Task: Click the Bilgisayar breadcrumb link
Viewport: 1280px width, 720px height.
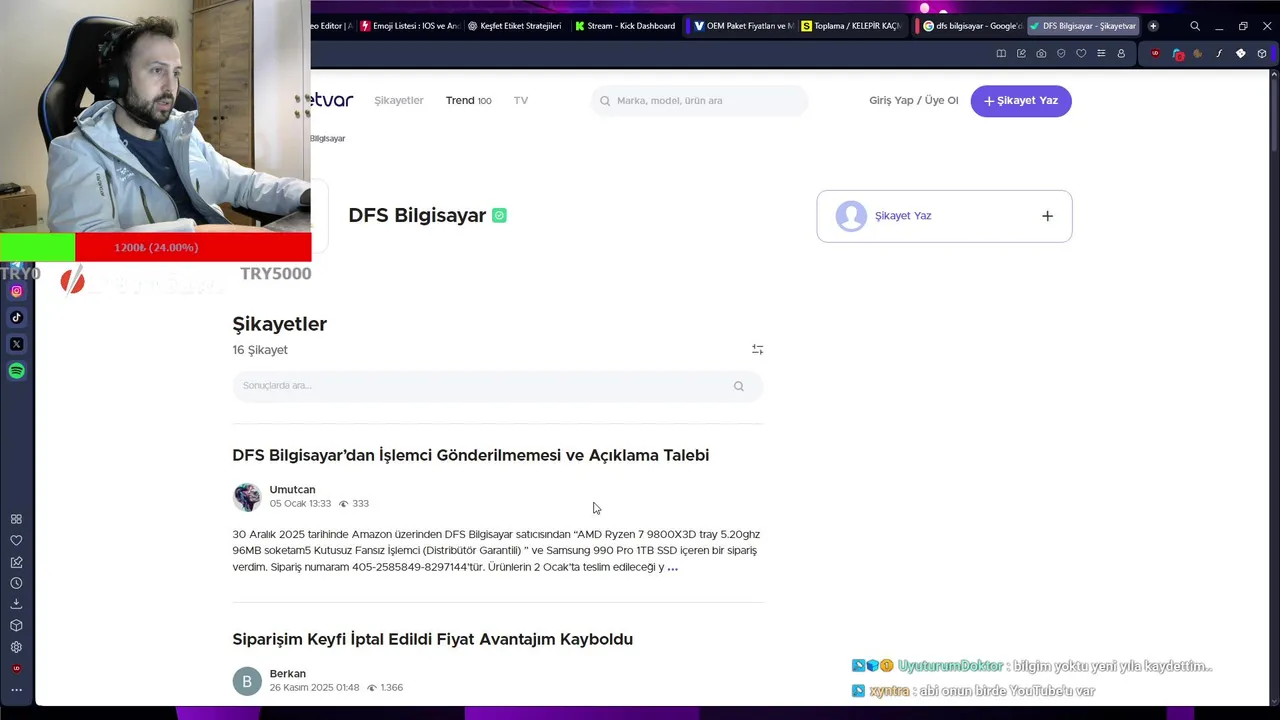Action: coord(327,138)
